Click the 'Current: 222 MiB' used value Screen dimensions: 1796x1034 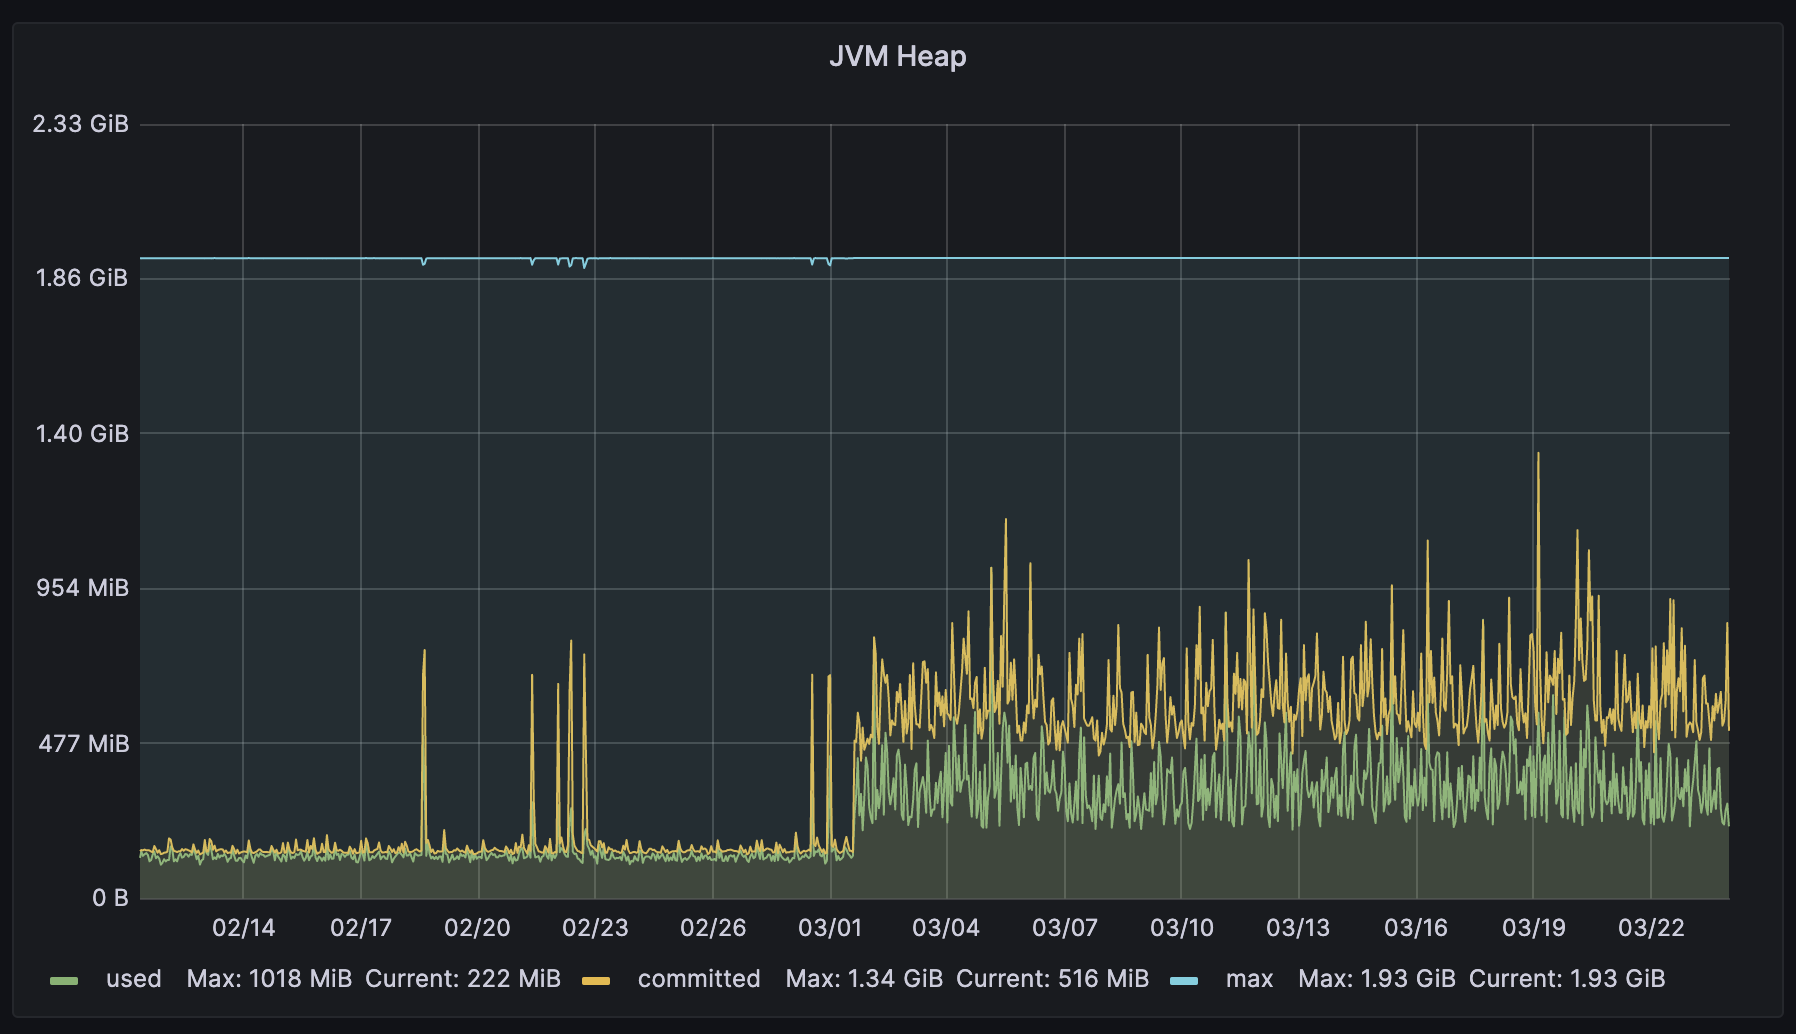[x=463, y=979]
